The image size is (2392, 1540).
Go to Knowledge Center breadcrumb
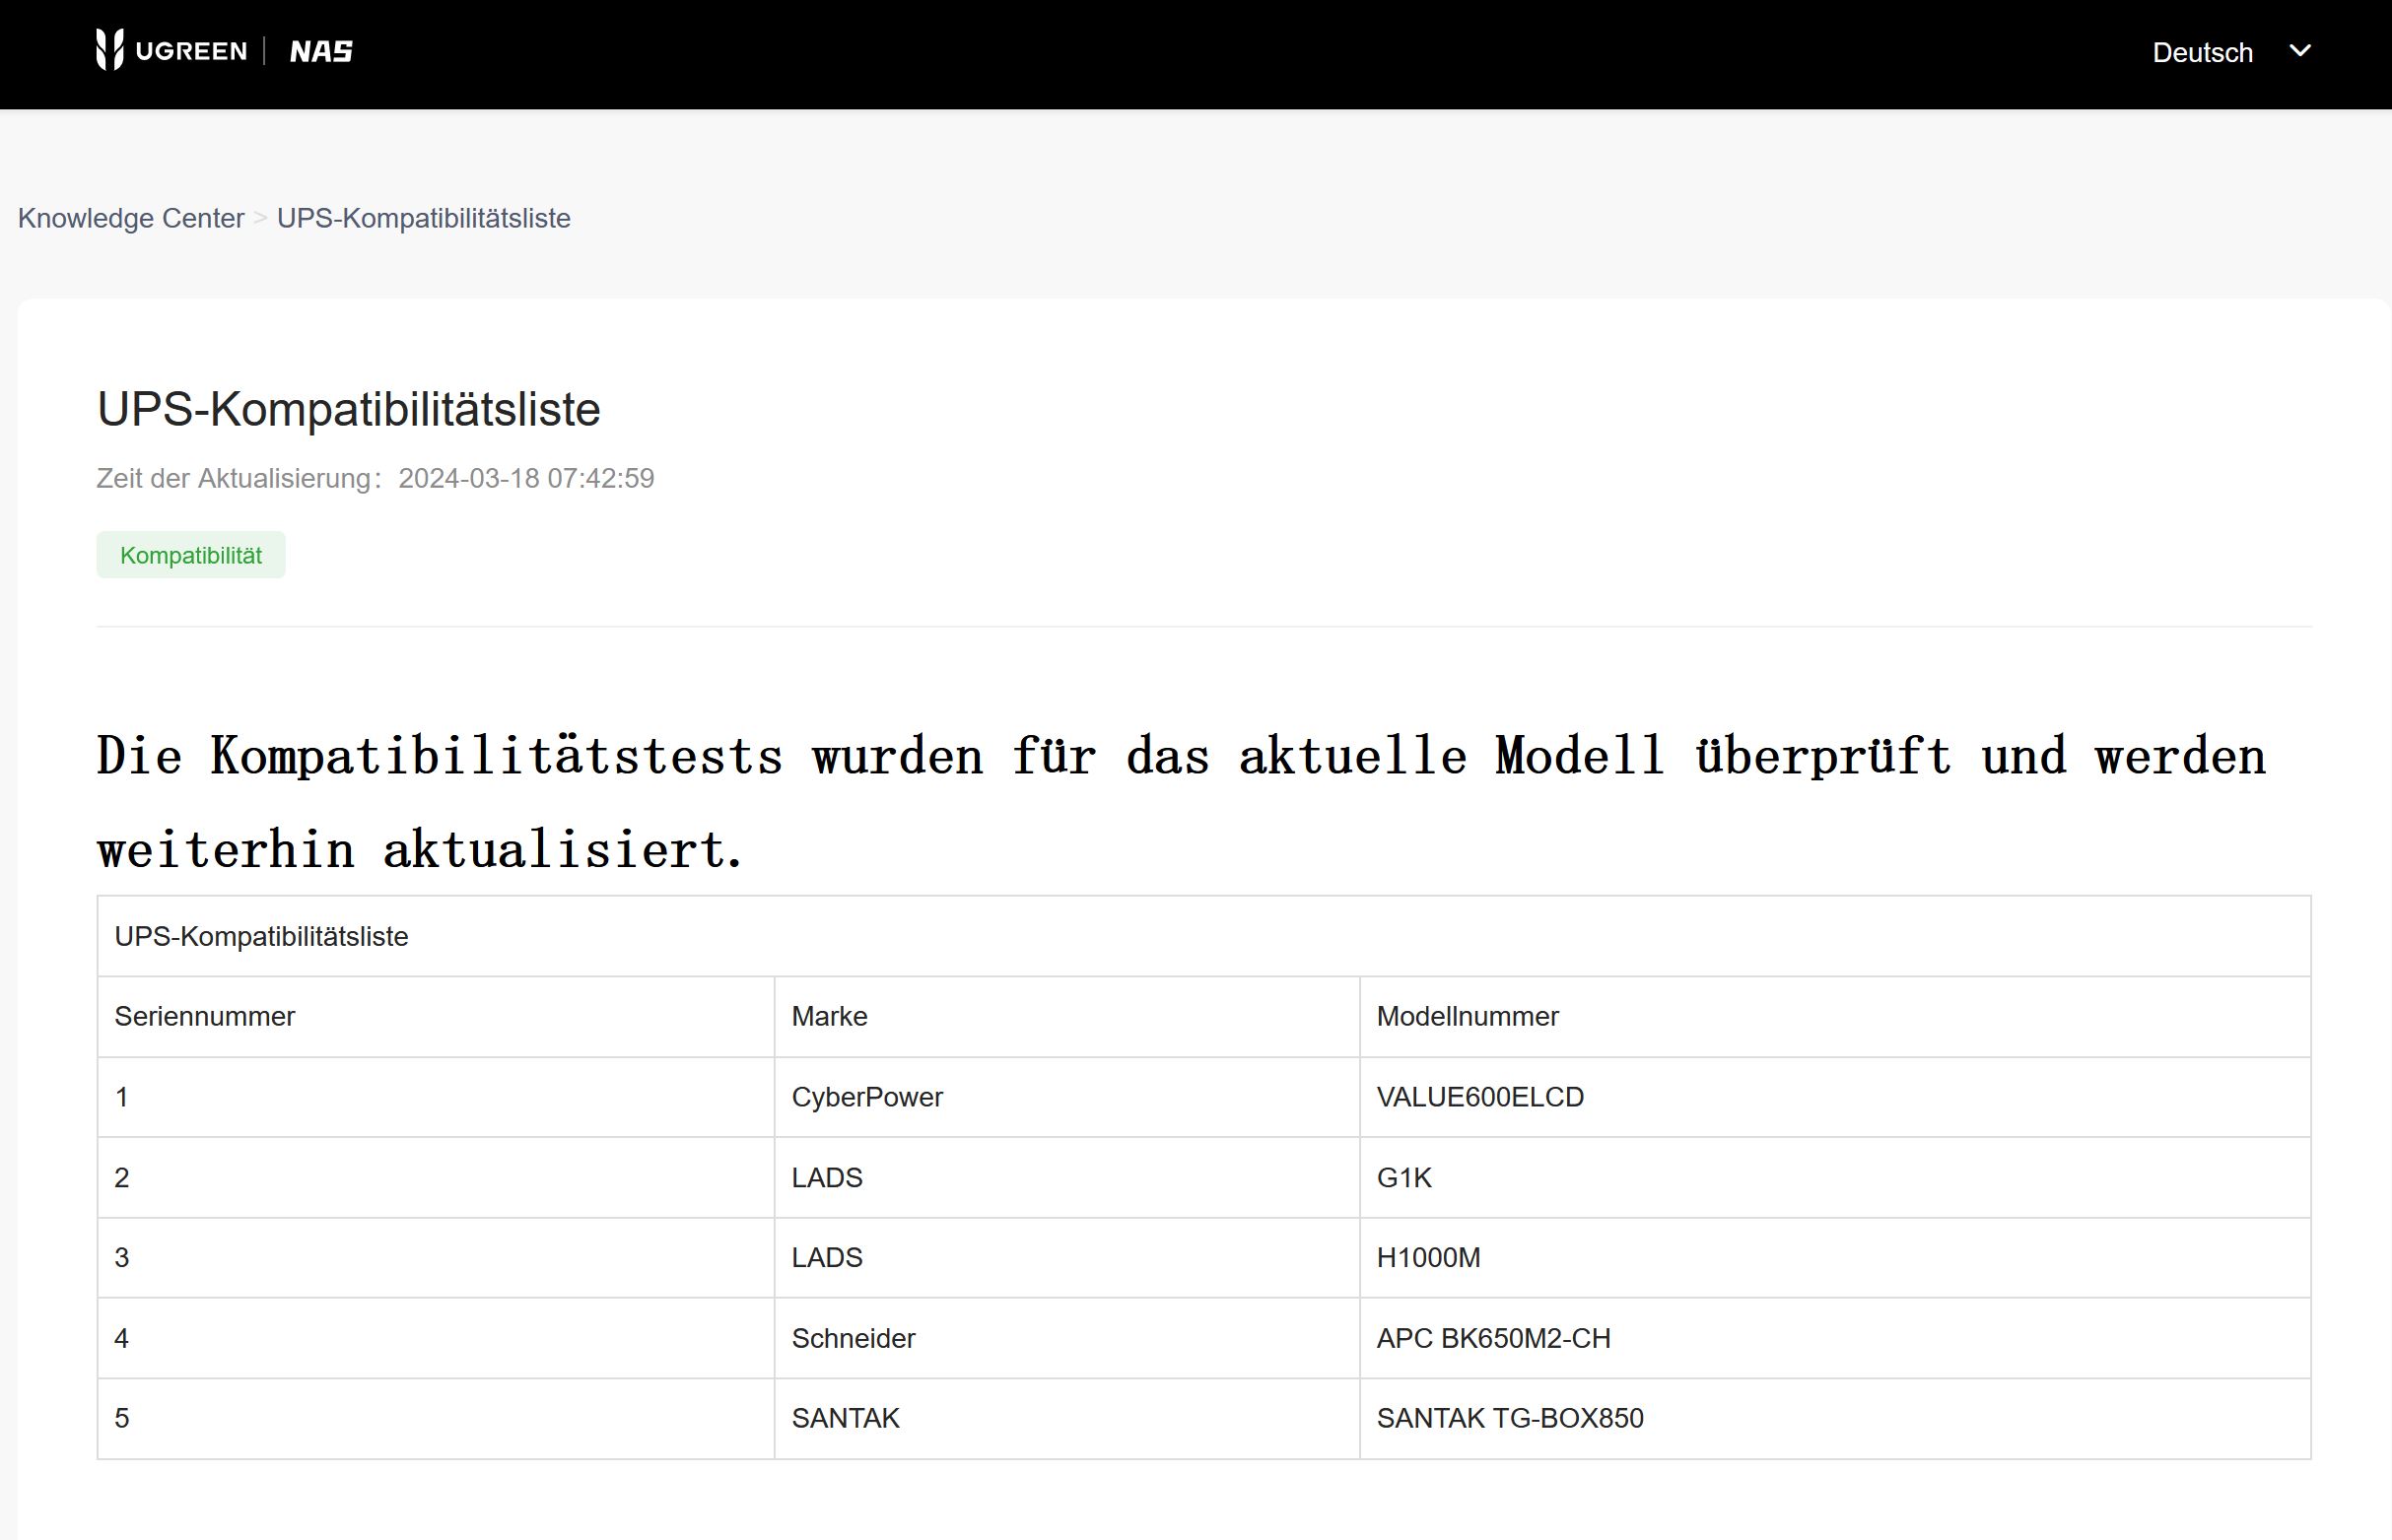(x=131, y=218)
